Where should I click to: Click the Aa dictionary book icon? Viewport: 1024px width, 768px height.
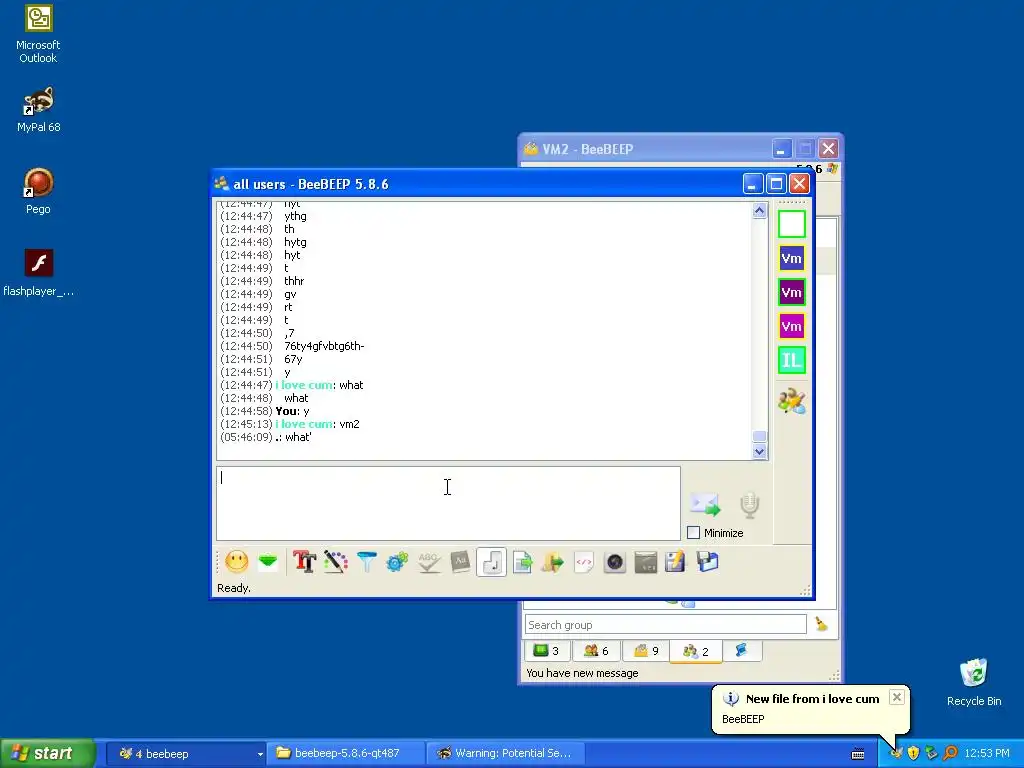[460, 562]
